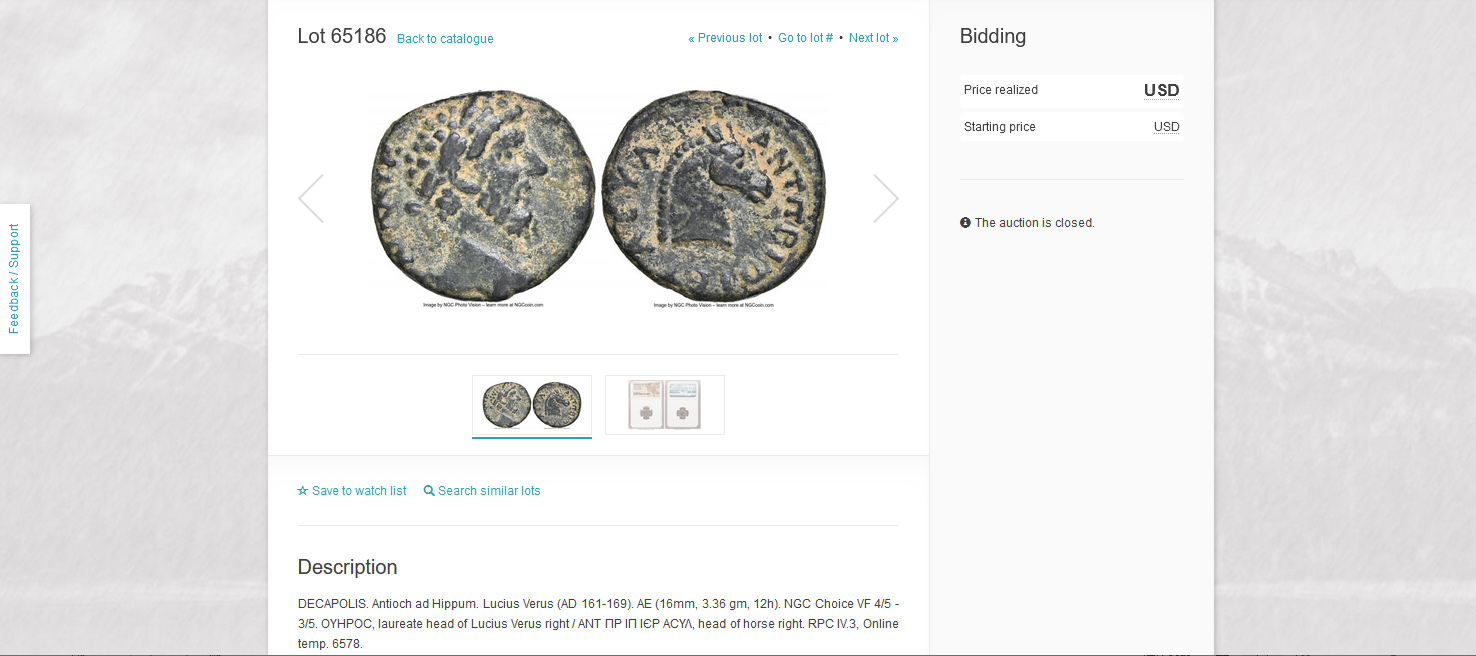Click the horse head reverse of coin image

point(714,195)
